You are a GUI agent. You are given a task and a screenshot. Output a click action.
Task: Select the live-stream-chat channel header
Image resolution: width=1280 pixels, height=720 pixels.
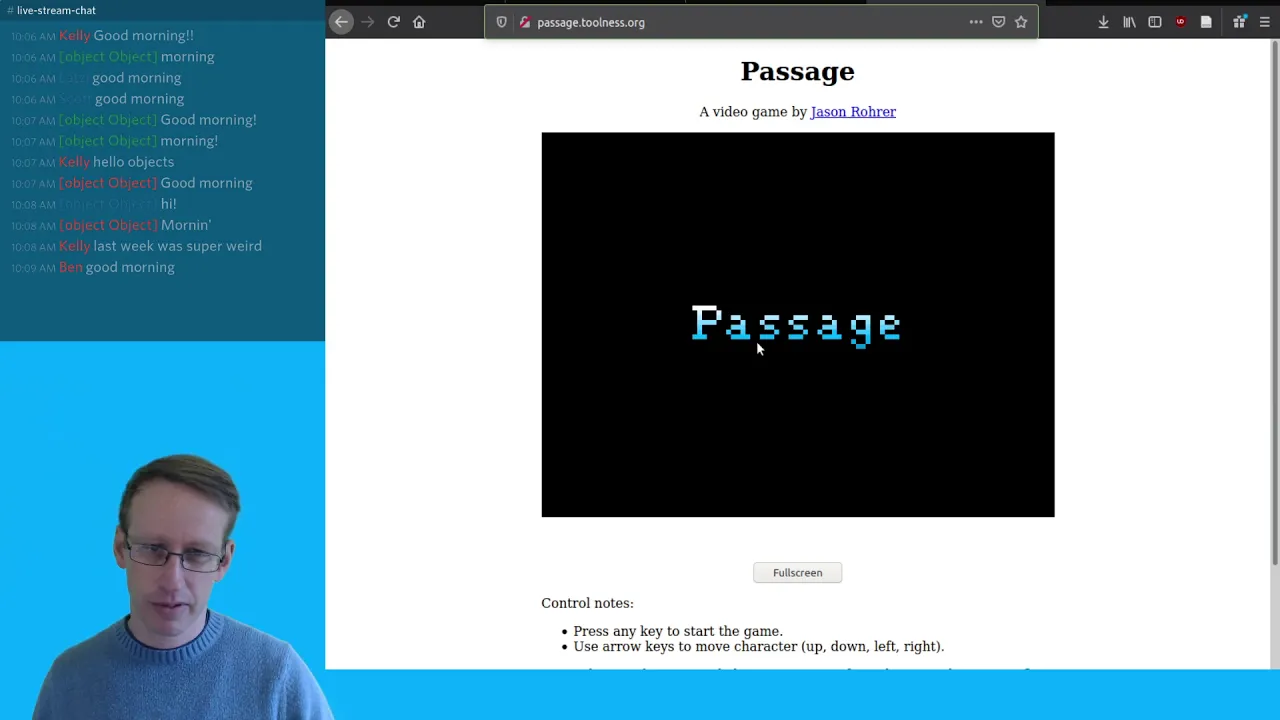[x=51, y=10]
